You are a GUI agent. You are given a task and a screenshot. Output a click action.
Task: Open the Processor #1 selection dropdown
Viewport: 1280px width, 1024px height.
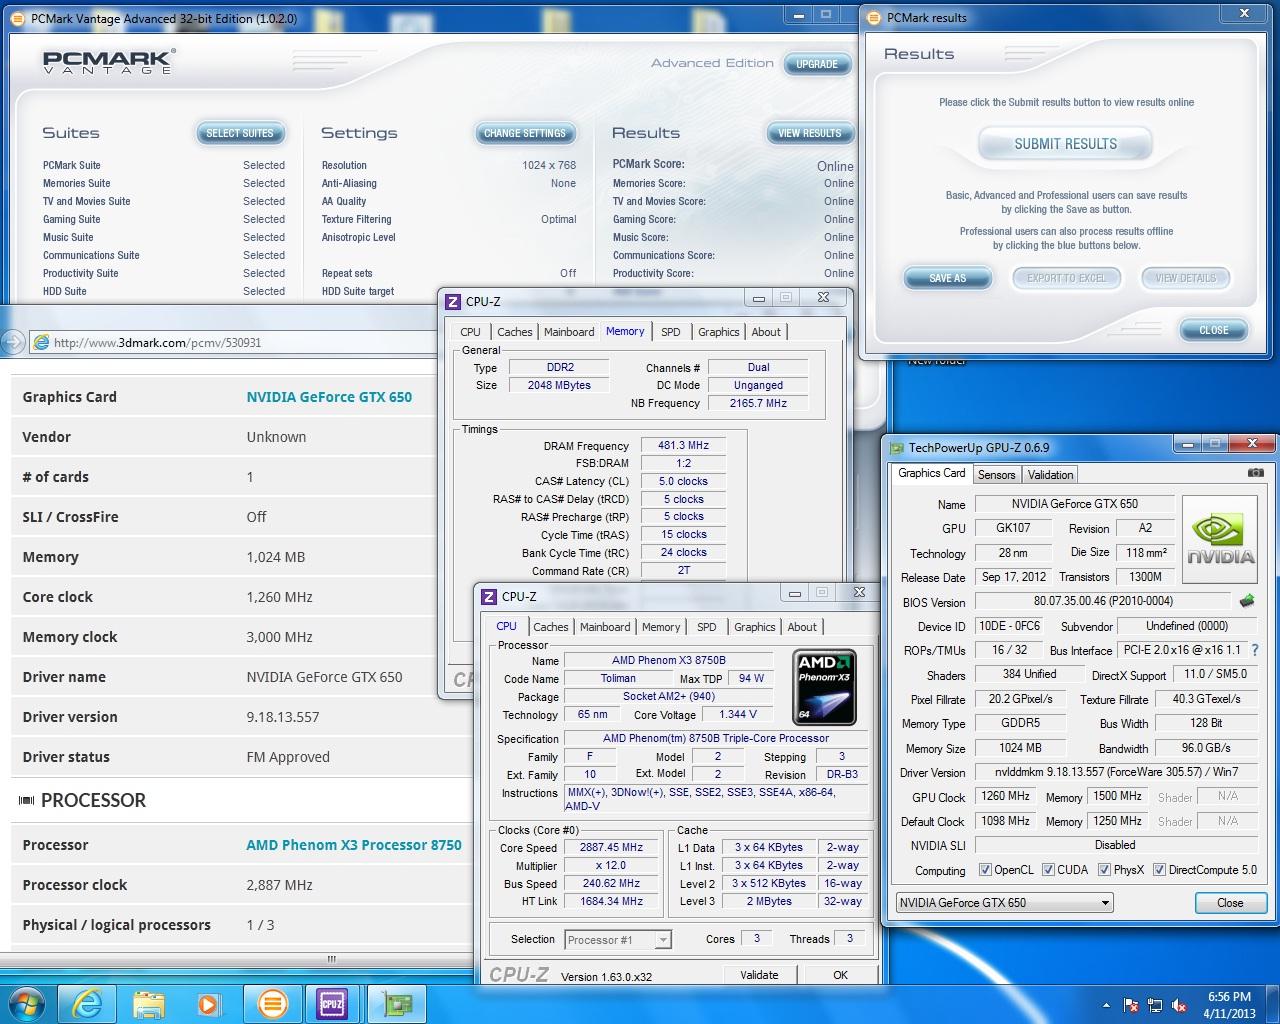[x=617, y=940]
